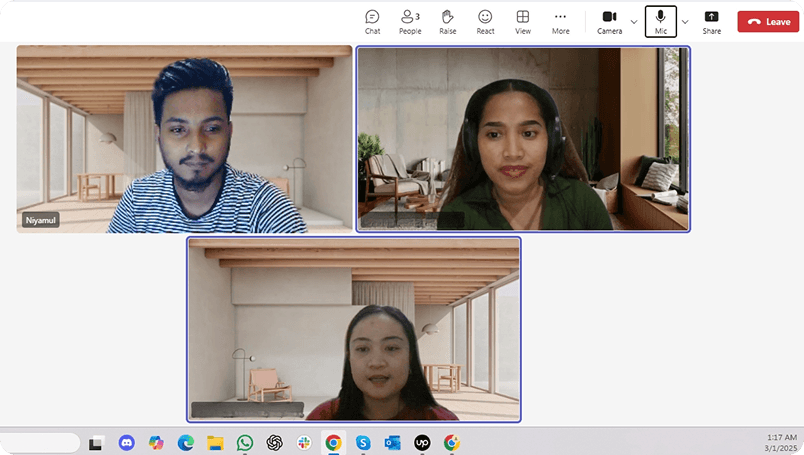Show the People participants list
The height and width of the screenshot is (455, 804).
(x=410, y=21)
